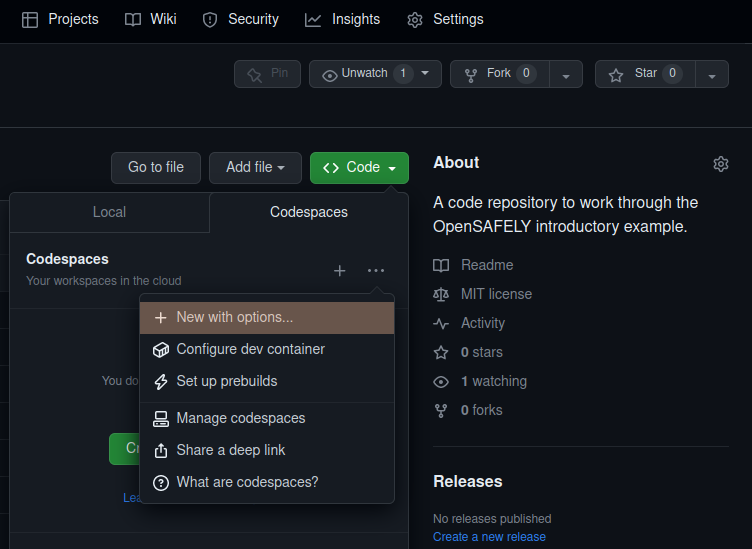Open the Projects tab
Image resolution: width=752 pixels, height=549 pixels.
coord(60,19)
